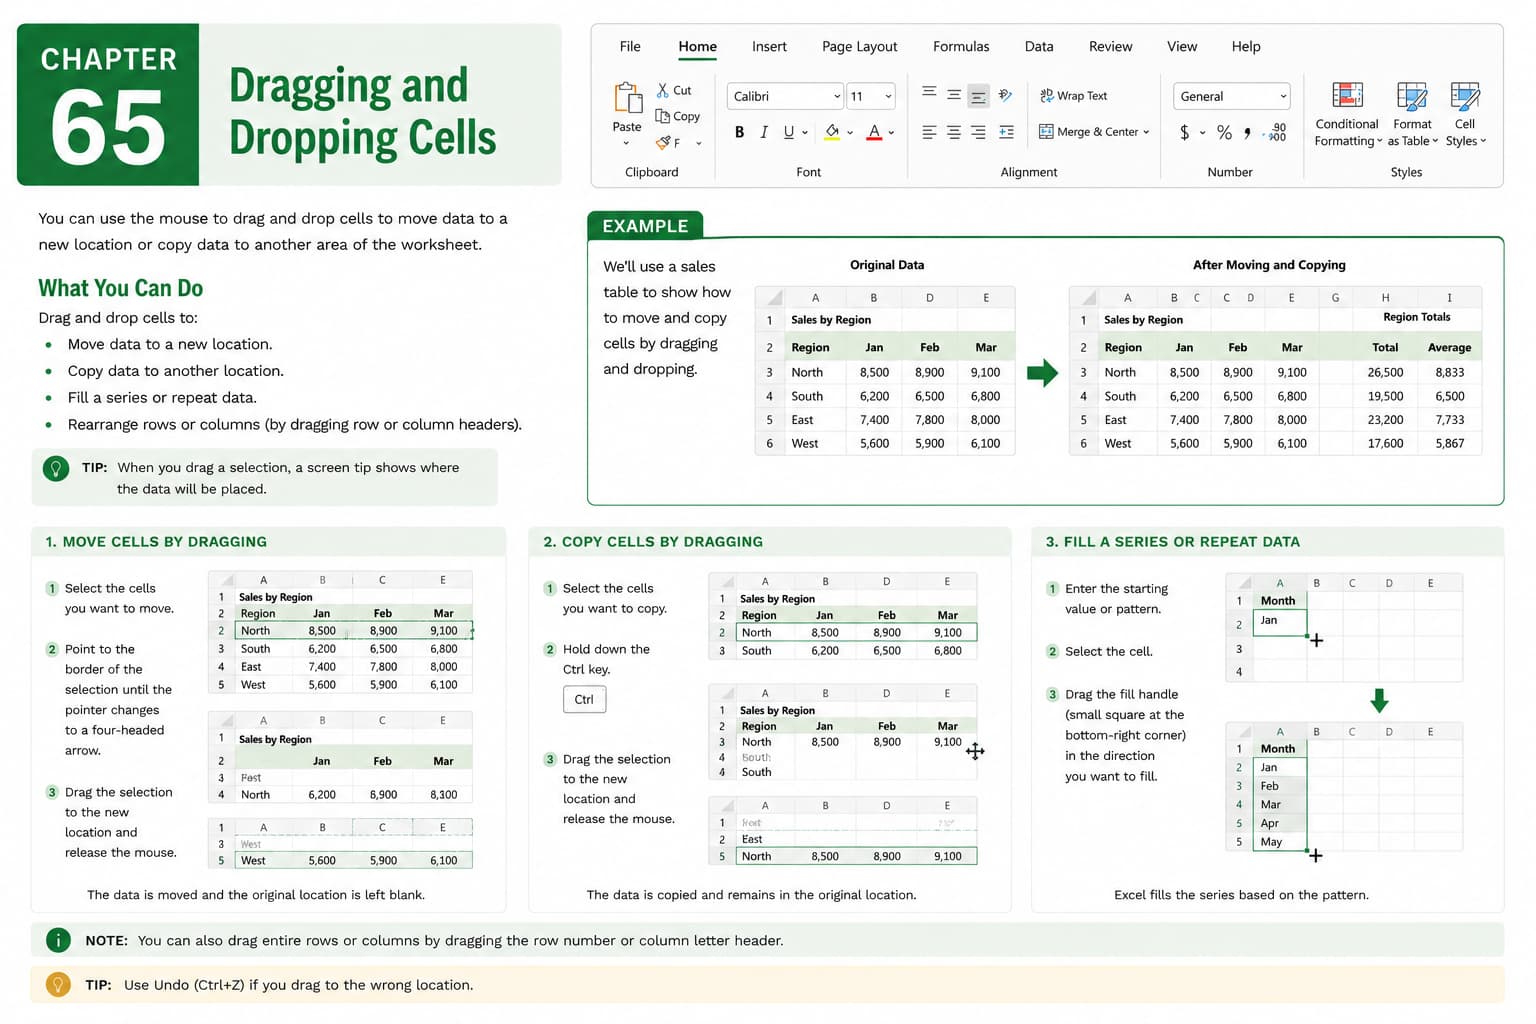
Task: Switch to the View tab
Action: [1182, 46]
